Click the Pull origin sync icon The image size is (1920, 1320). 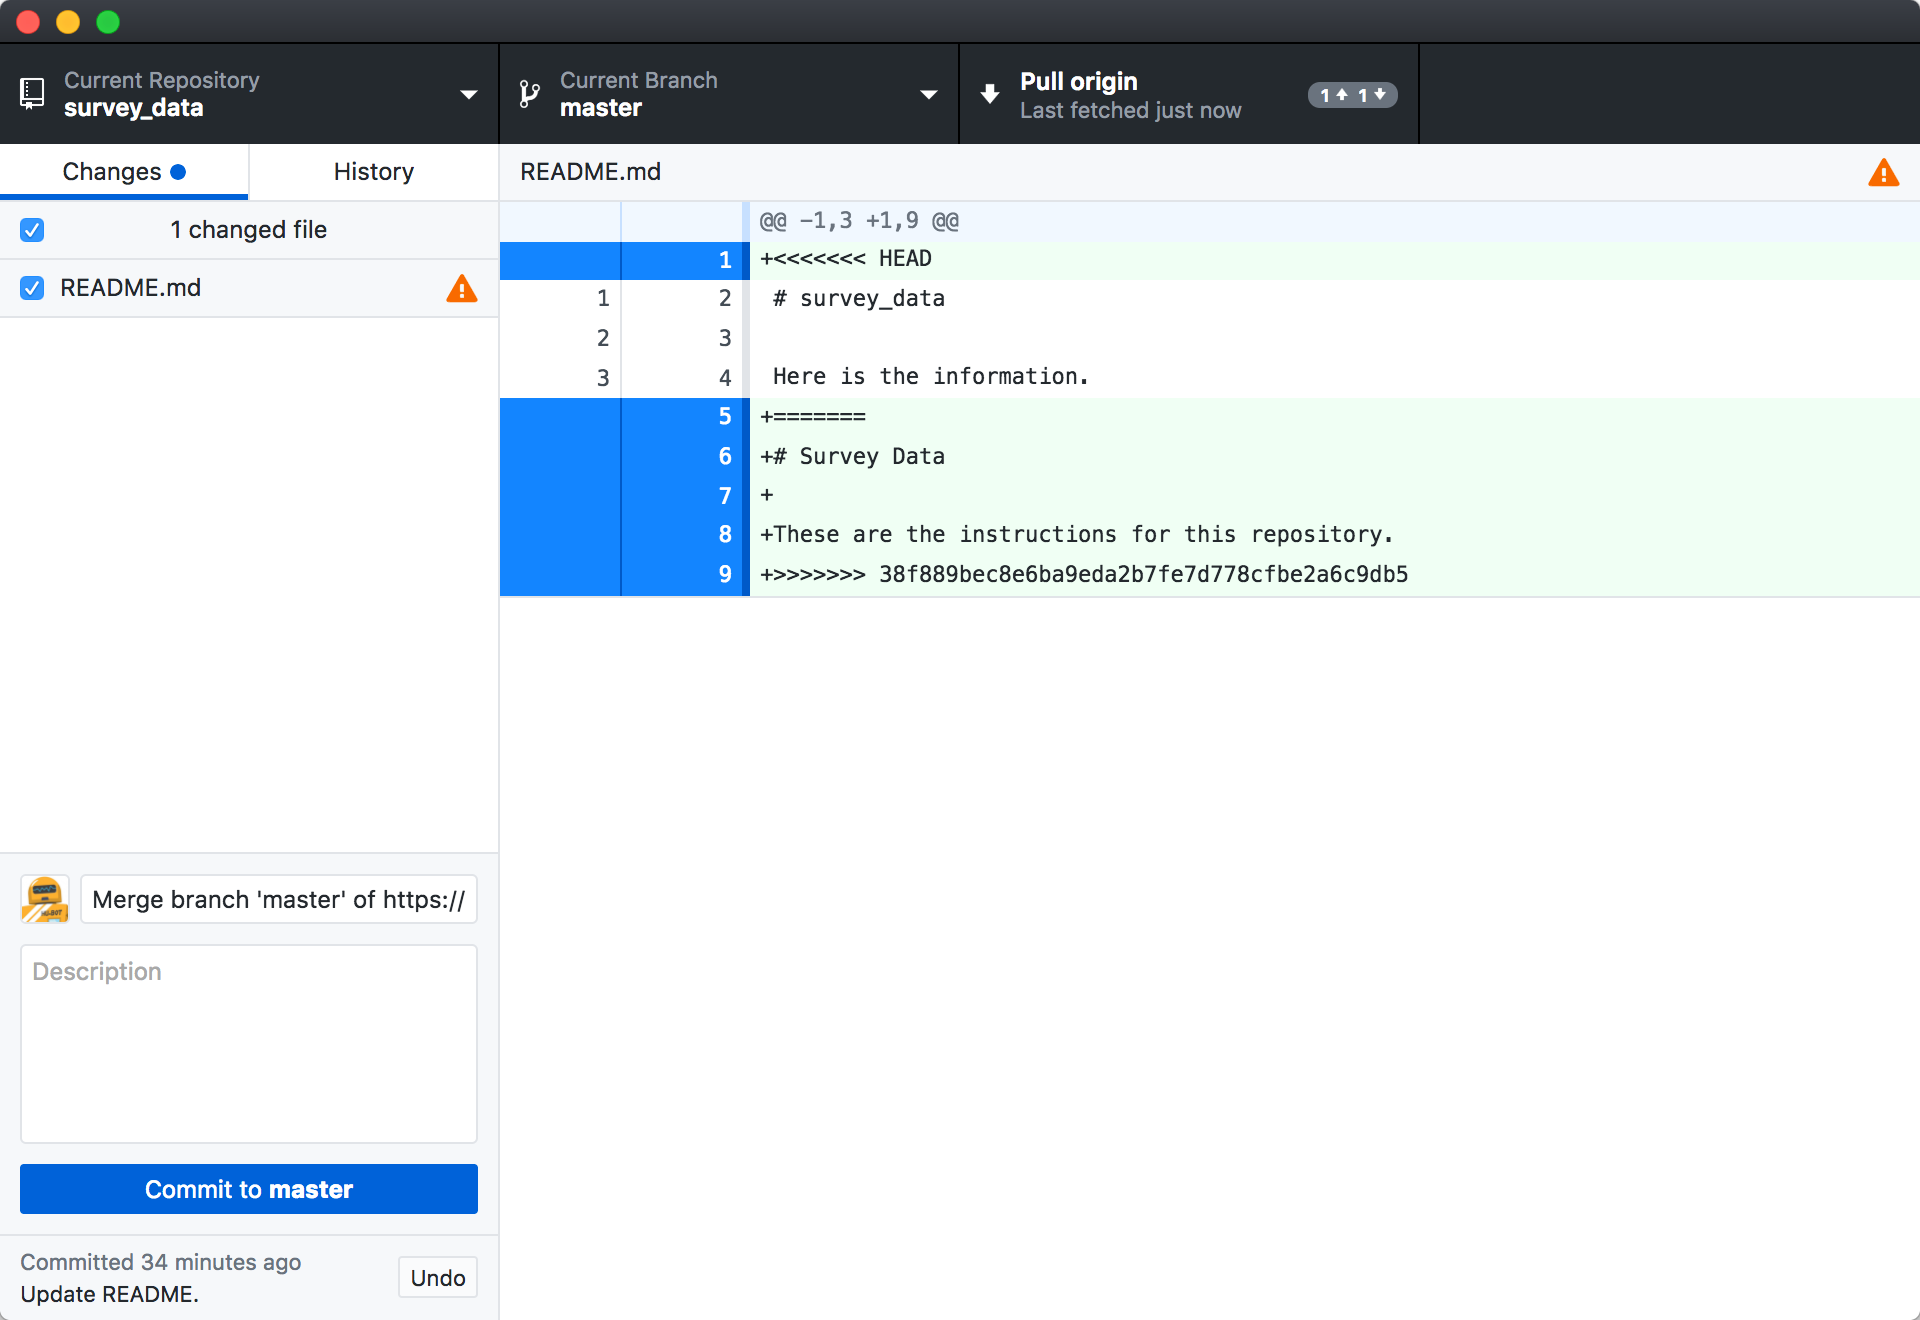[988, 95]
